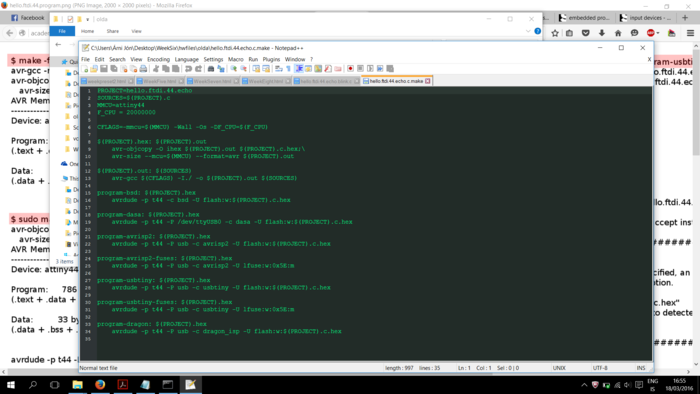Switch to Firefox input devices tab
Viewport: 700px width, 394px height.
[646, 18]
